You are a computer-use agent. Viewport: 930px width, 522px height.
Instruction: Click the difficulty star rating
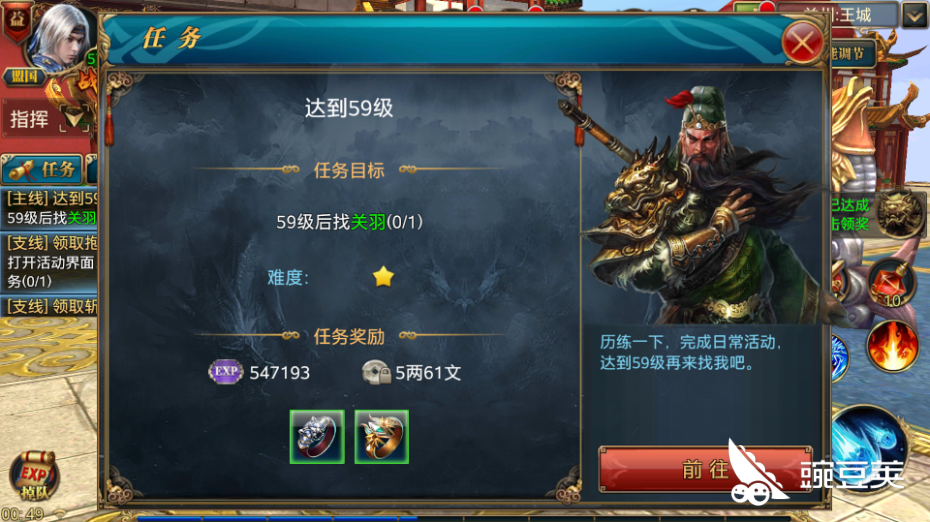[x=383, y=276]
